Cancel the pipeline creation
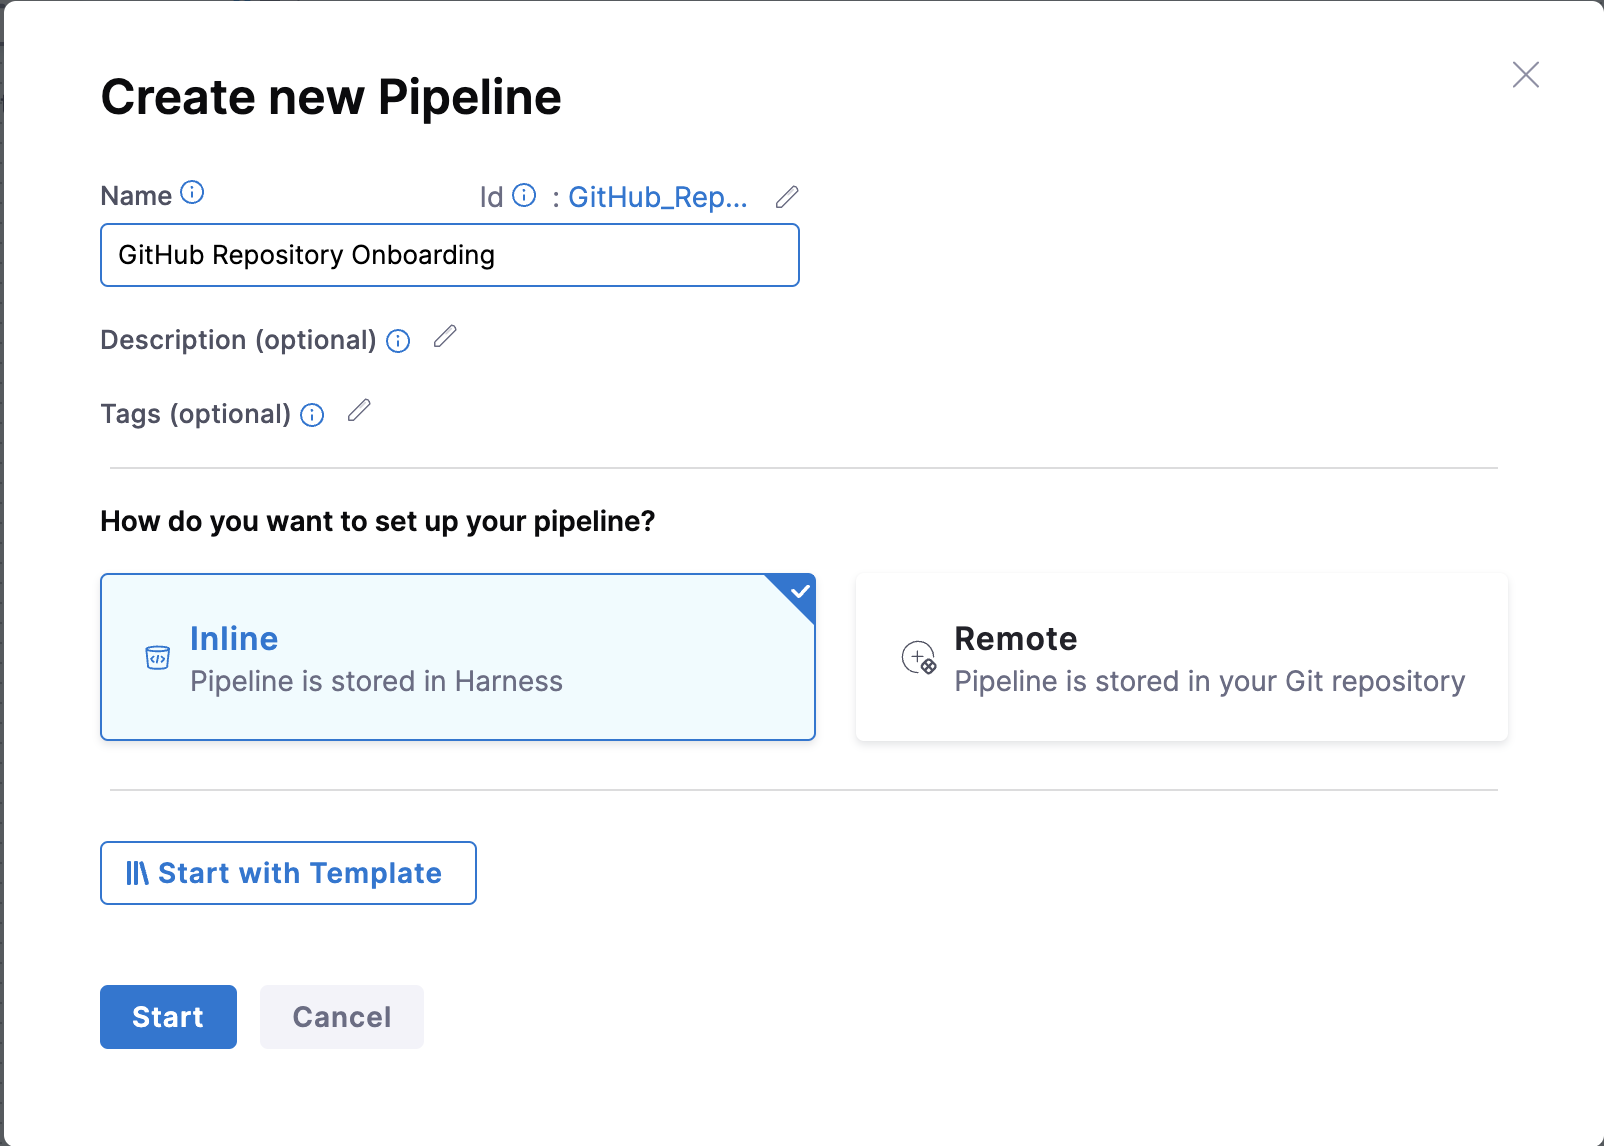The width and height of the screenshot is (1604, 1146). (x=341, y=1017)
